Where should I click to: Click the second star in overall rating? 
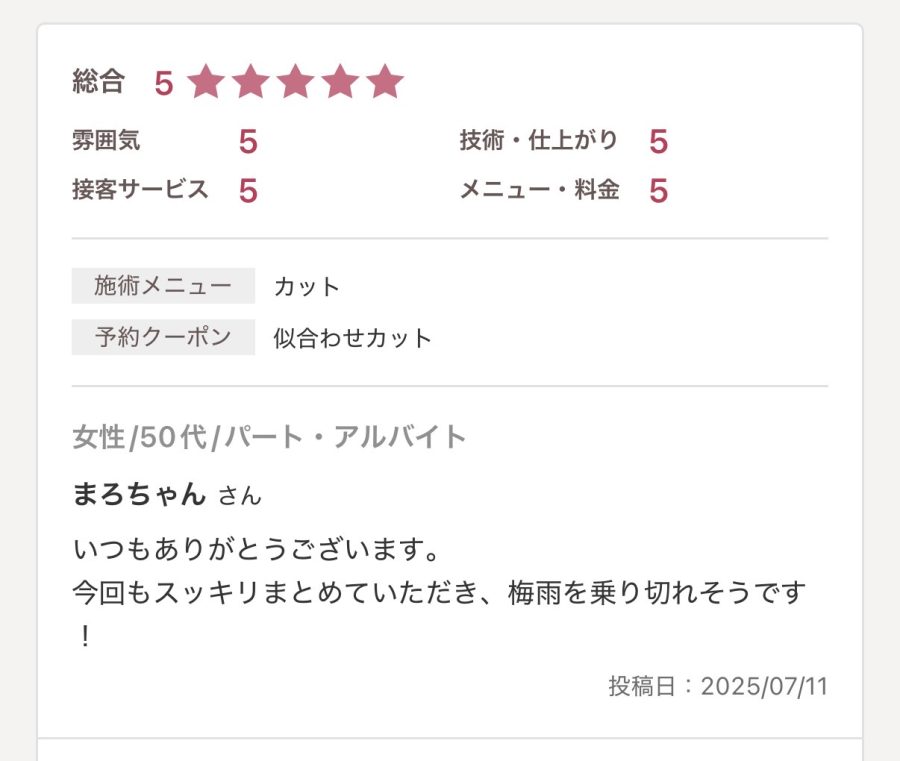[x=251, y=82]
